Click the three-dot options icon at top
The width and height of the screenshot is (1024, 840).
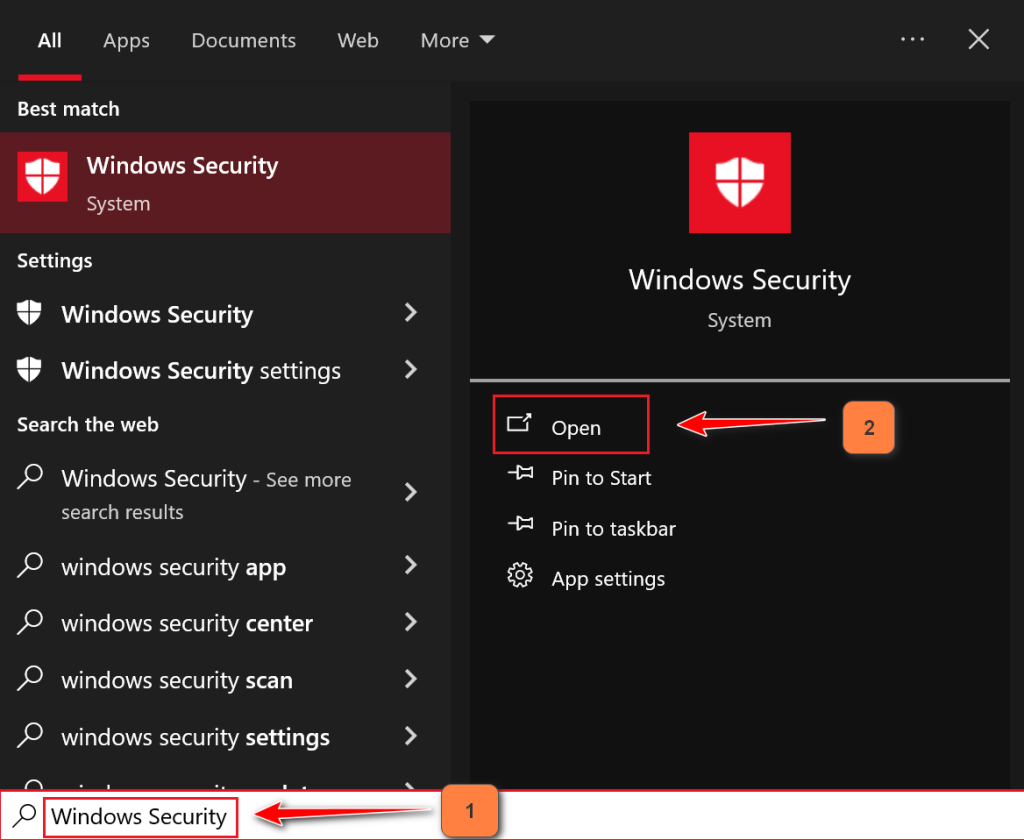point(912,40)
